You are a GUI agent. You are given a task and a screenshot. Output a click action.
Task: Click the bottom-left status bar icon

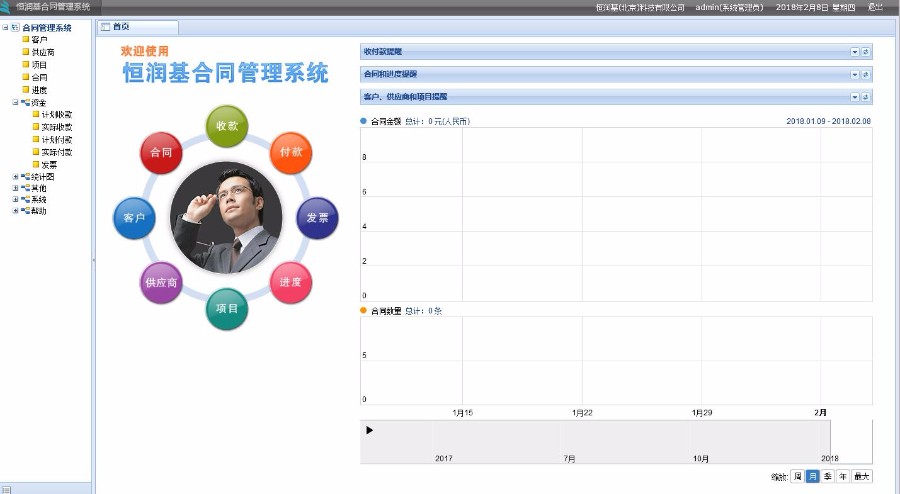[6, 489]
